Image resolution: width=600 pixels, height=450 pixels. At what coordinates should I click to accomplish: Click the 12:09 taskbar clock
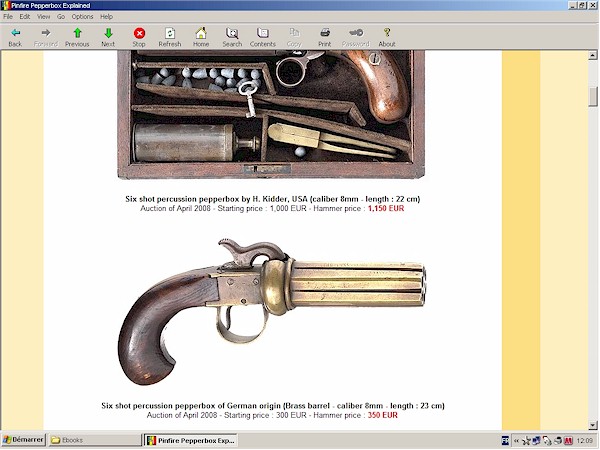tap(585, 441)
